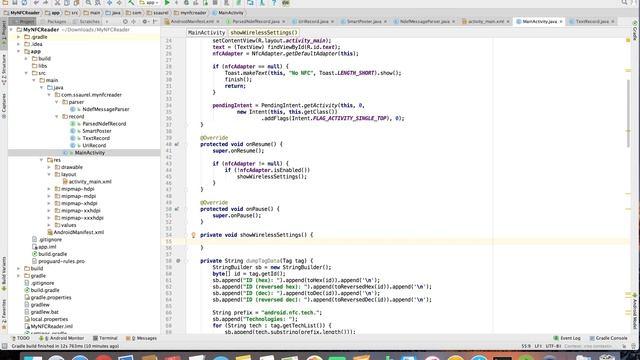Viewport: 640px width, 360px height.
Task: Click the Undo arrow in toolbar
Action: [36, 3]
